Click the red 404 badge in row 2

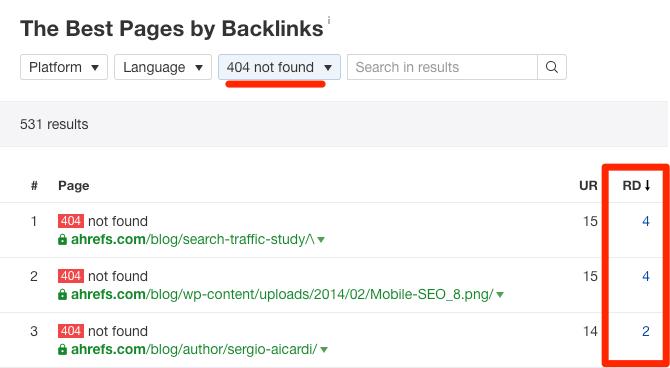point(71,276)
